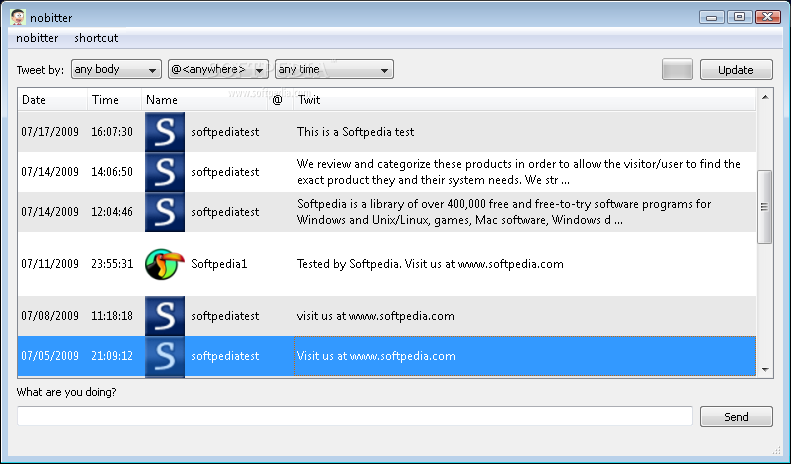Screen dimensions: 791x464
Task: Select tweet 'Softpedia is a library of over 400,000'
Action: 504,212
